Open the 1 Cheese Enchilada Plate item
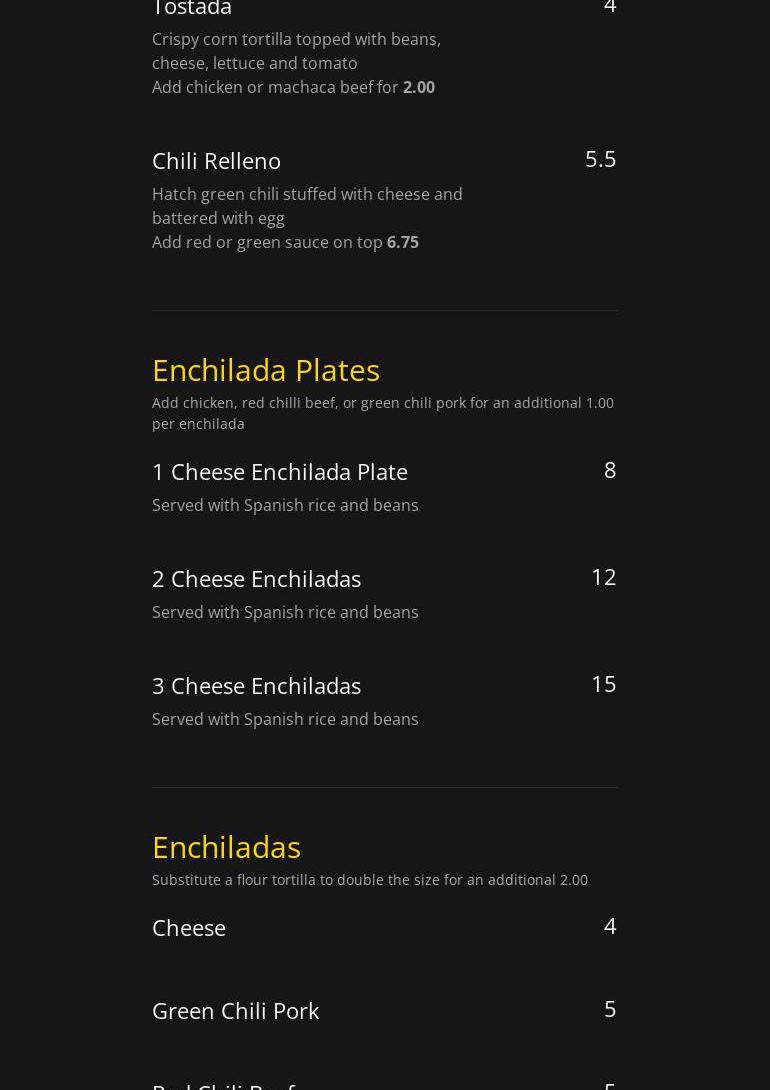The width and height of the screenshot is (770, 1090). pyautogui.click(x=280, y=472)
